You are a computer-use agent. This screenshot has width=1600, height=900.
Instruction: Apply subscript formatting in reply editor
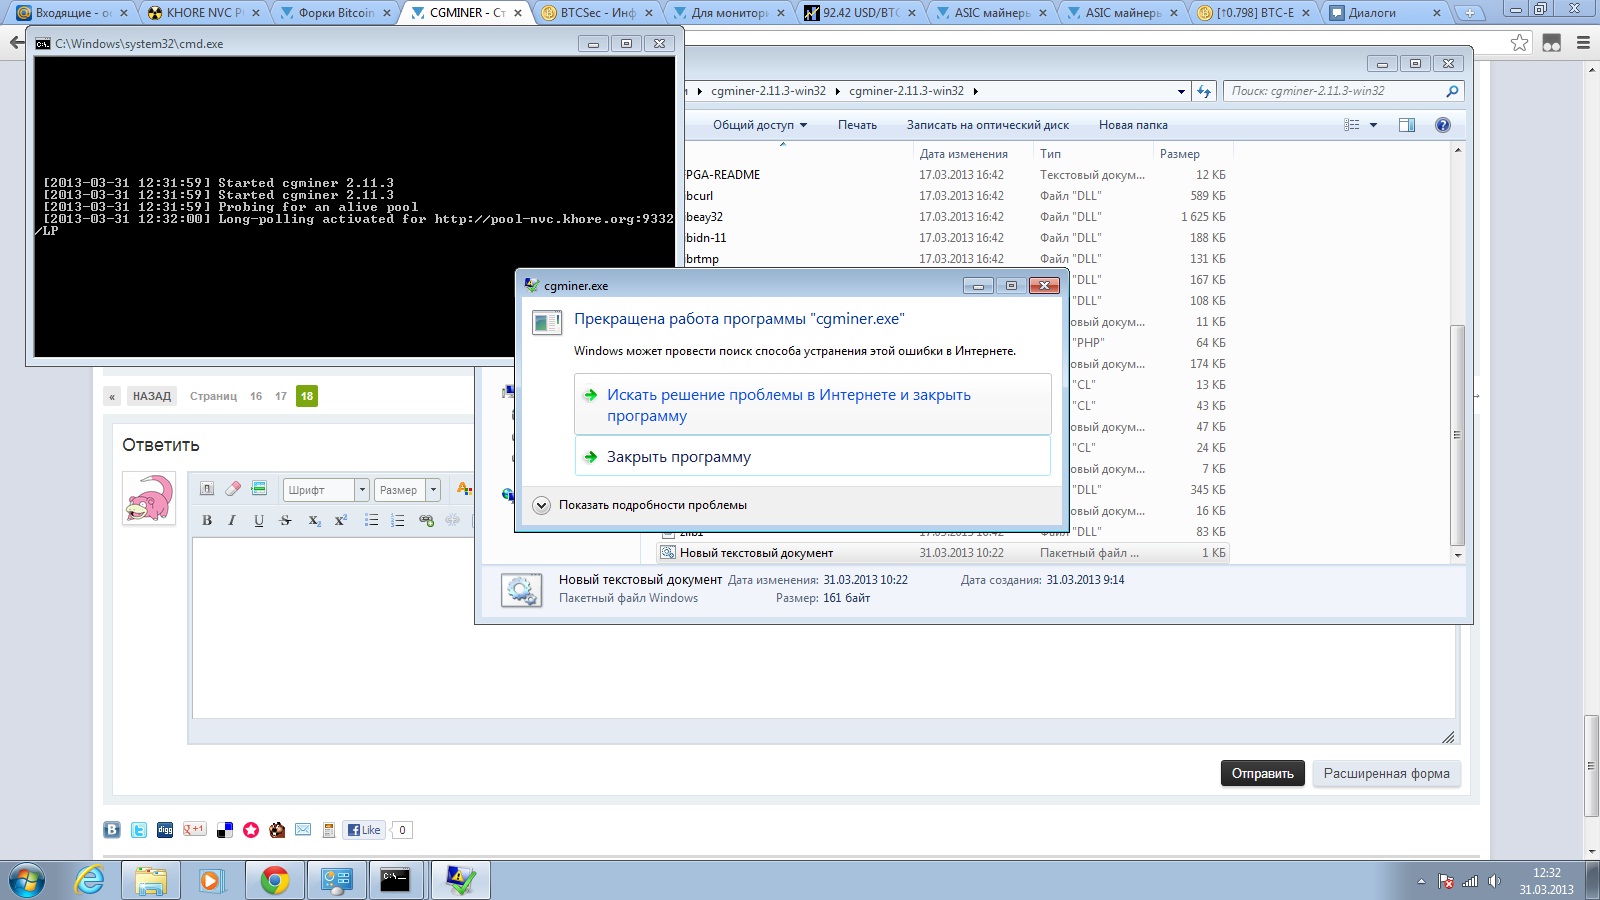pos(314,520)
